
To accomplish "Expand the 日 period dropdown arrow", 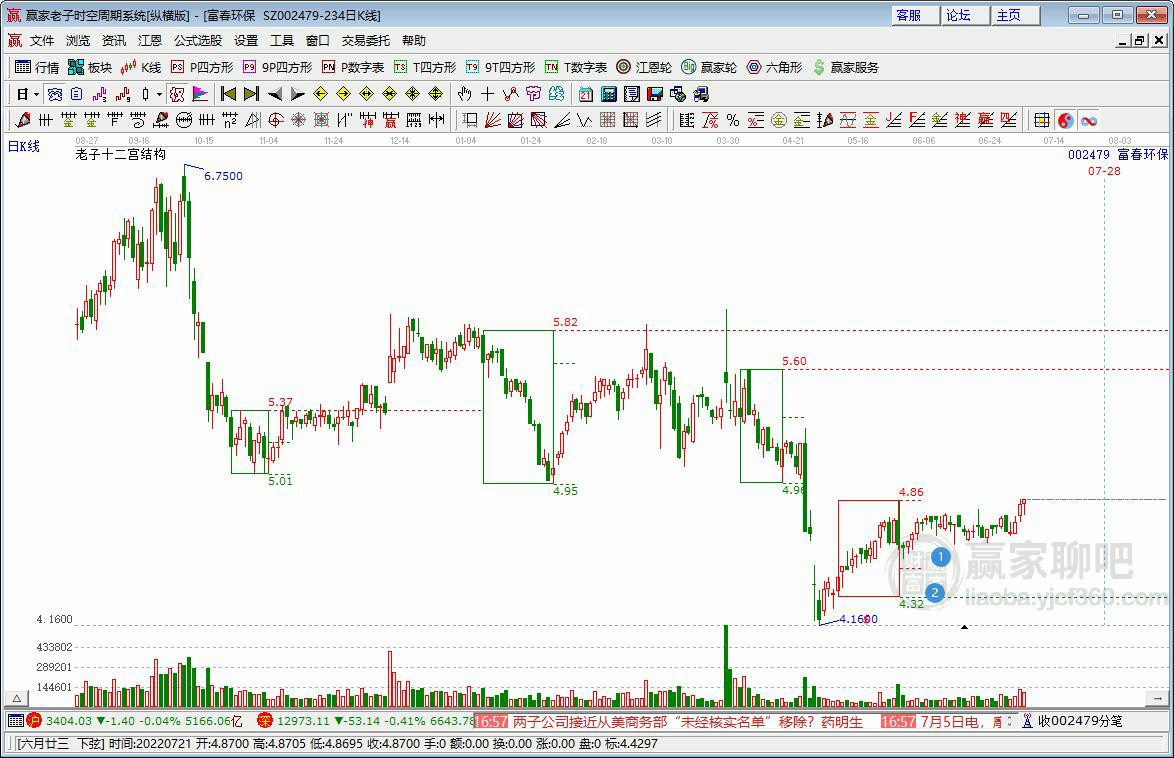I will [x=36, y=94].
